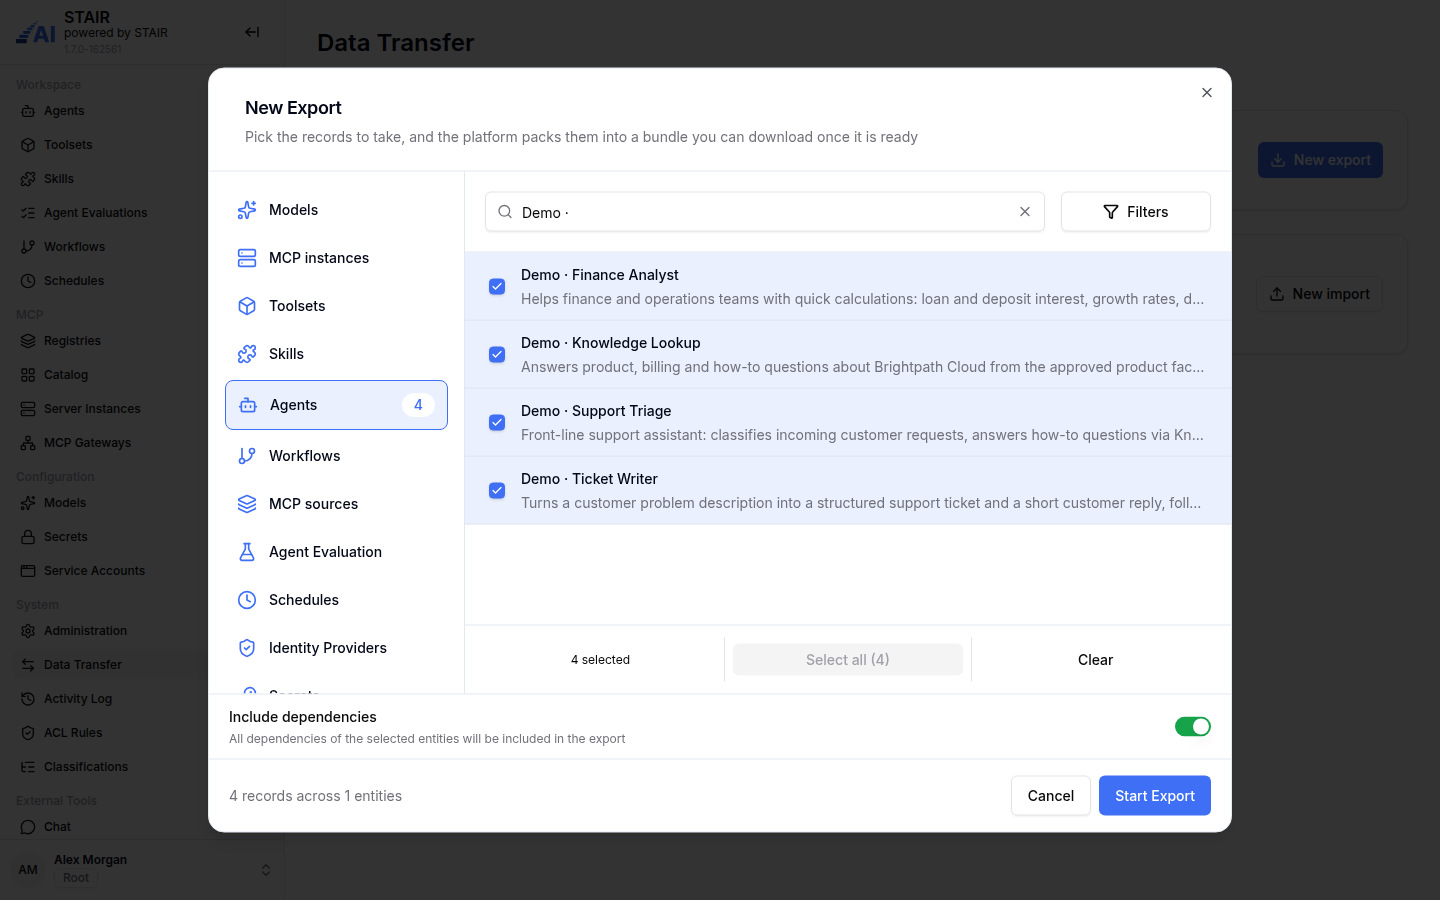
Task: Click the download icon on New export button
Action: [1278, 160]
